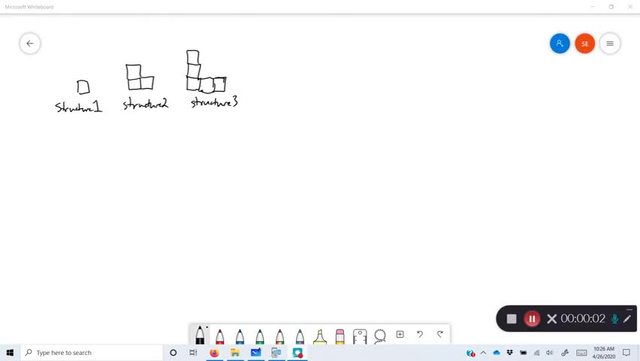
Task: Mute the recorder microphone
Action: (614, 319)
